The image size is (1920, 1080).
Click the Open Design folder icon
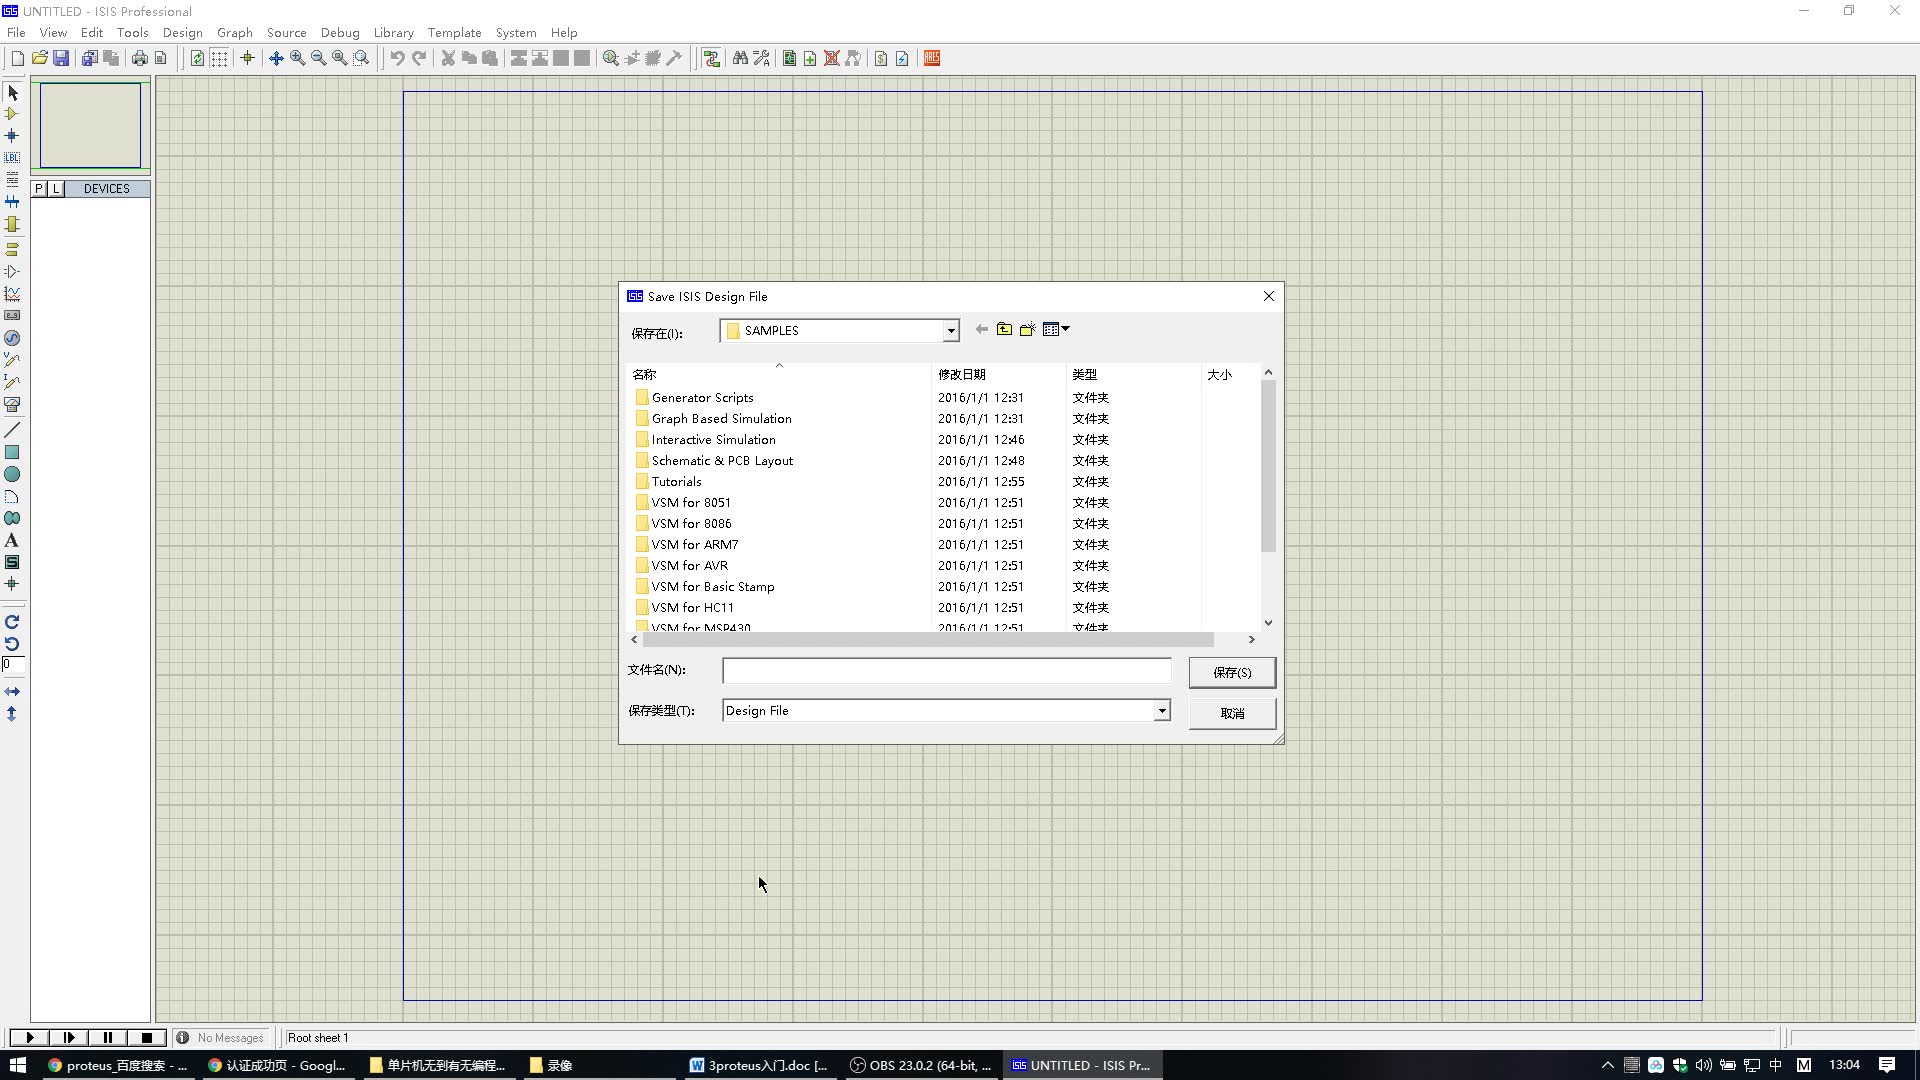(x=39, y=58)
